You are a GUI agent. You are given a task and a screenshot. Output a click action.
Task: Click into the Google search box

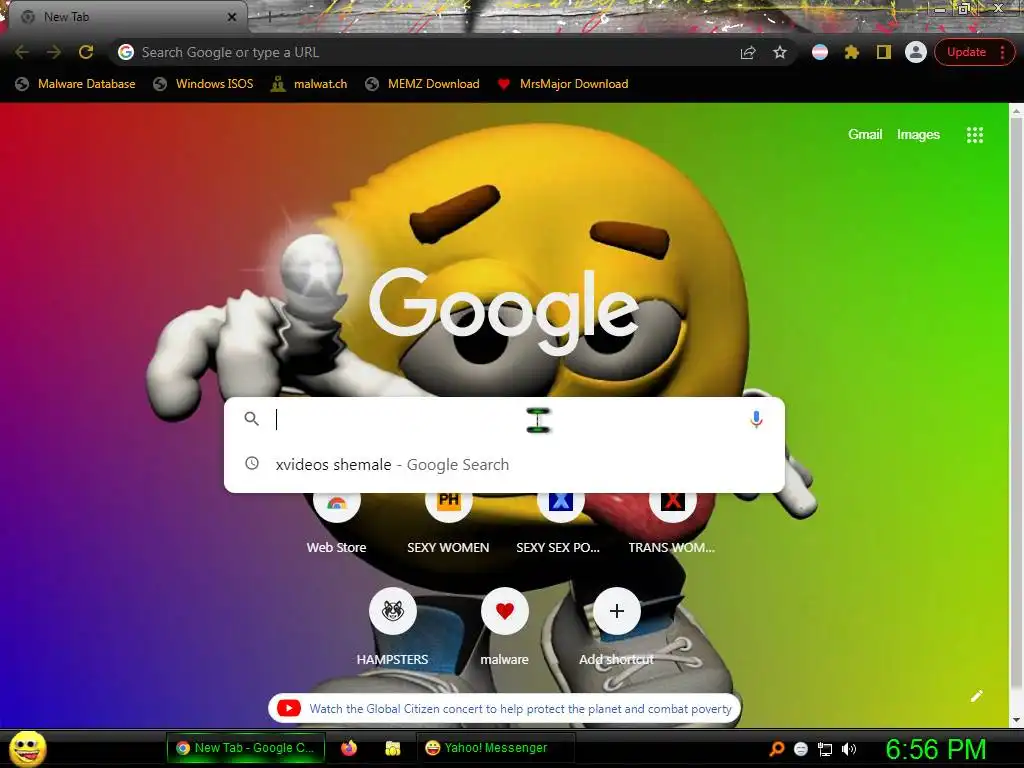pyautogui.click(x=504, y=419)
